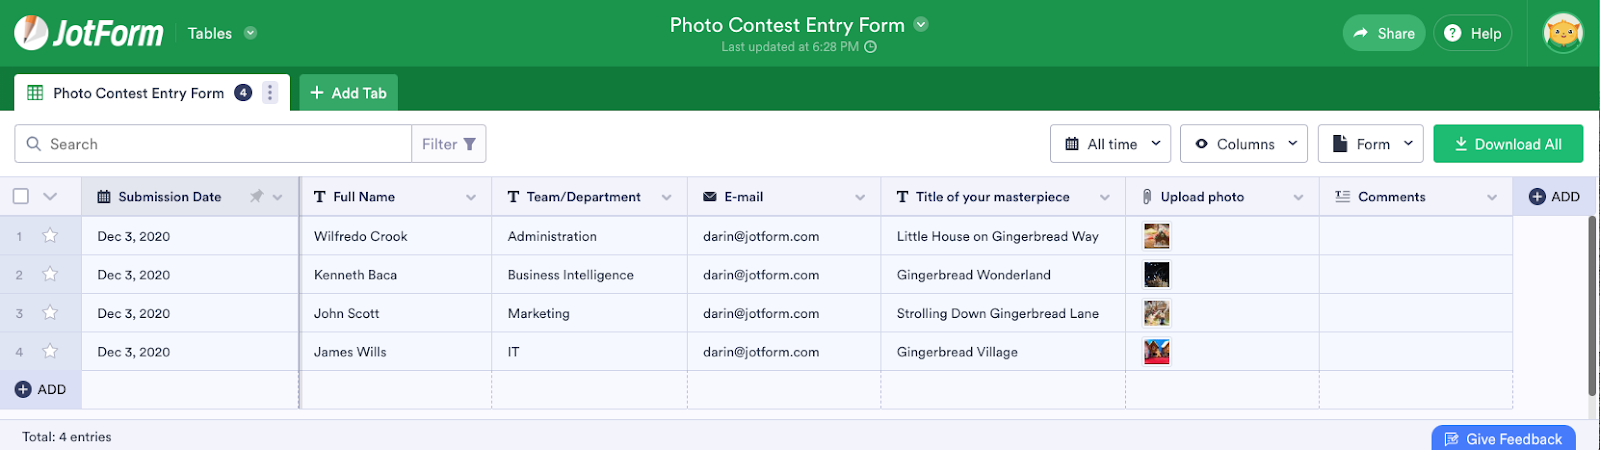The image size is (1600, 450).
Task: Click the Add Tab button
Action: tap(348, 93)
